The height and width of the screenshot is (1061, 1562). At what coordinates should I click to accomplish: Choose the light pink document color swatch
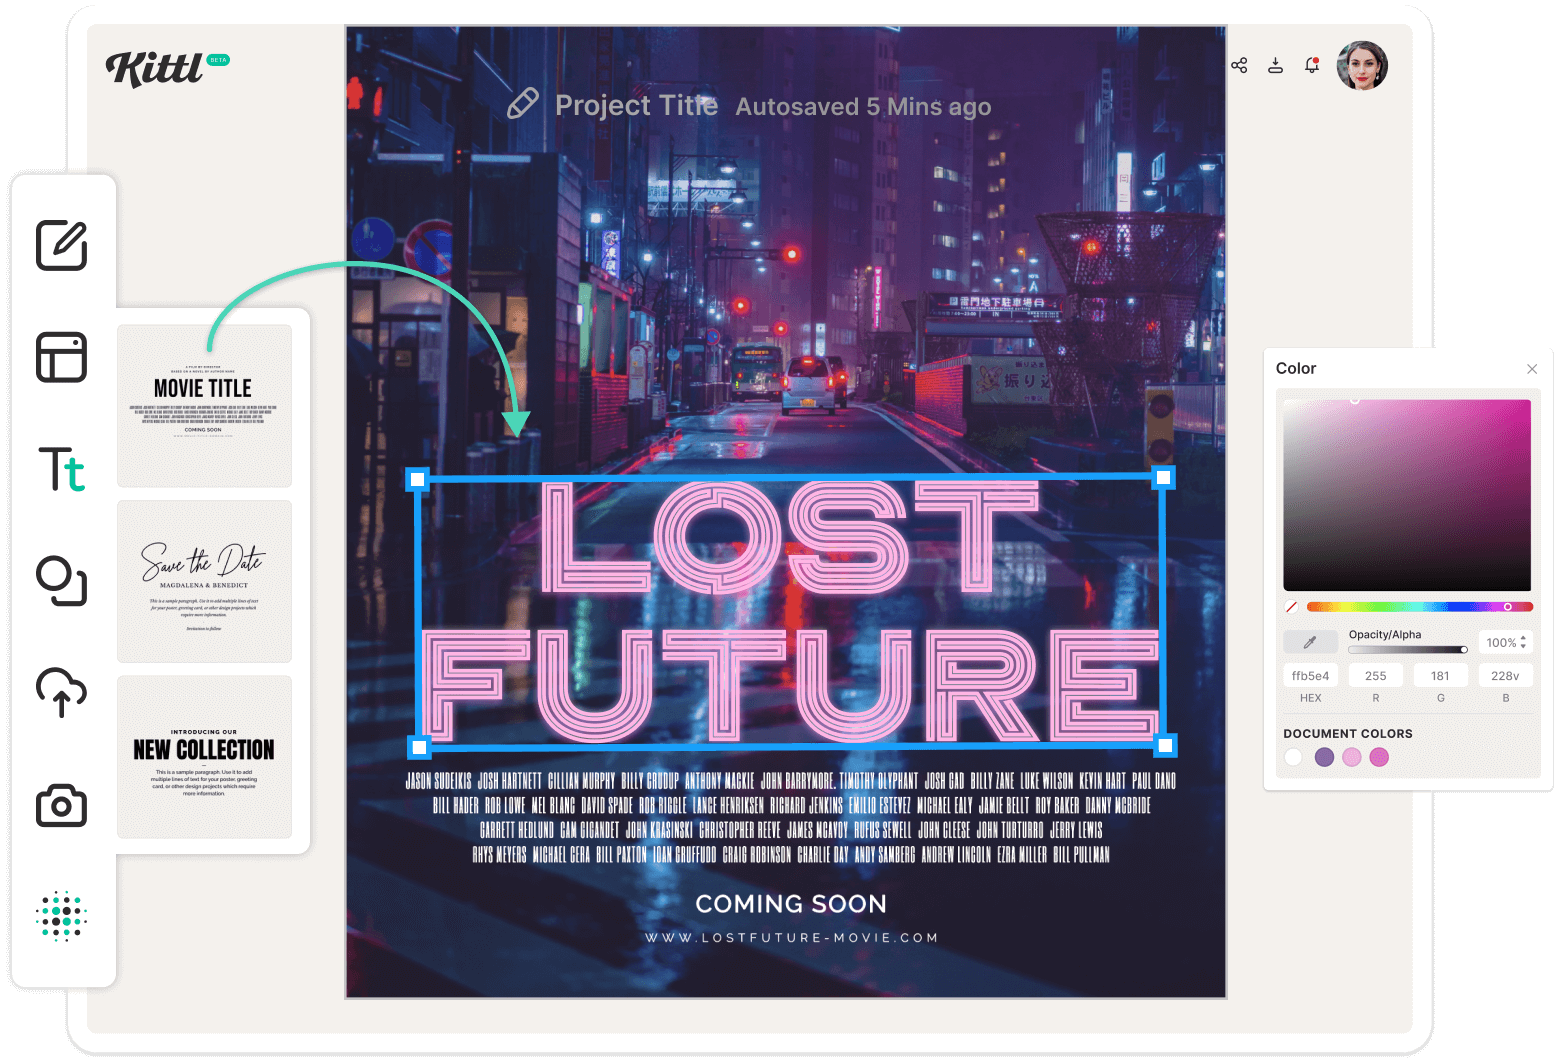point(1352,757)
